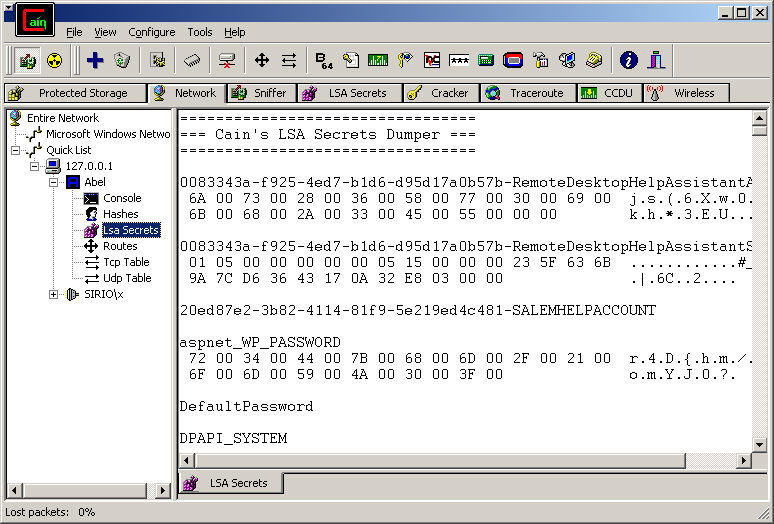Image resolution: width=774 pixels, height=524 pixels.
Task: Toggle the Start/Stop Sniffer toolbar icon
Action: (27, 61)
